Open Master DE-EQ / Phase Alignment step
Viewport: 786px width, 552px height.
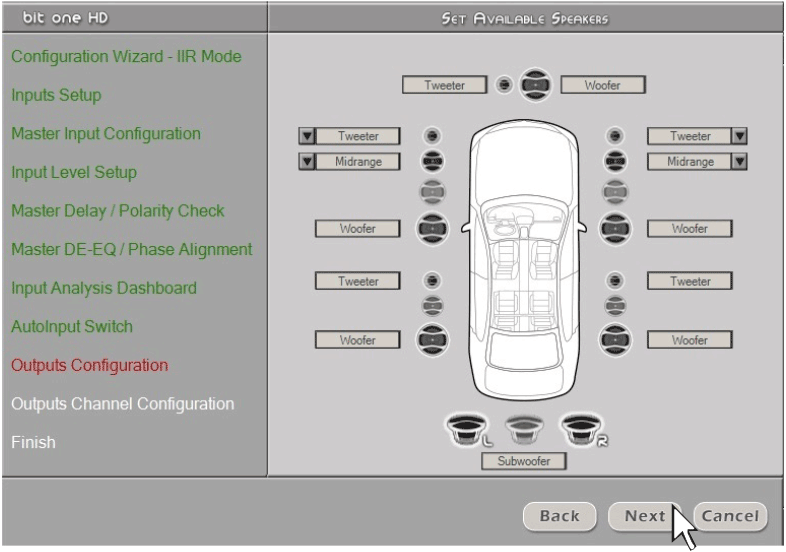pyautogui.click(x=132, y=249)
